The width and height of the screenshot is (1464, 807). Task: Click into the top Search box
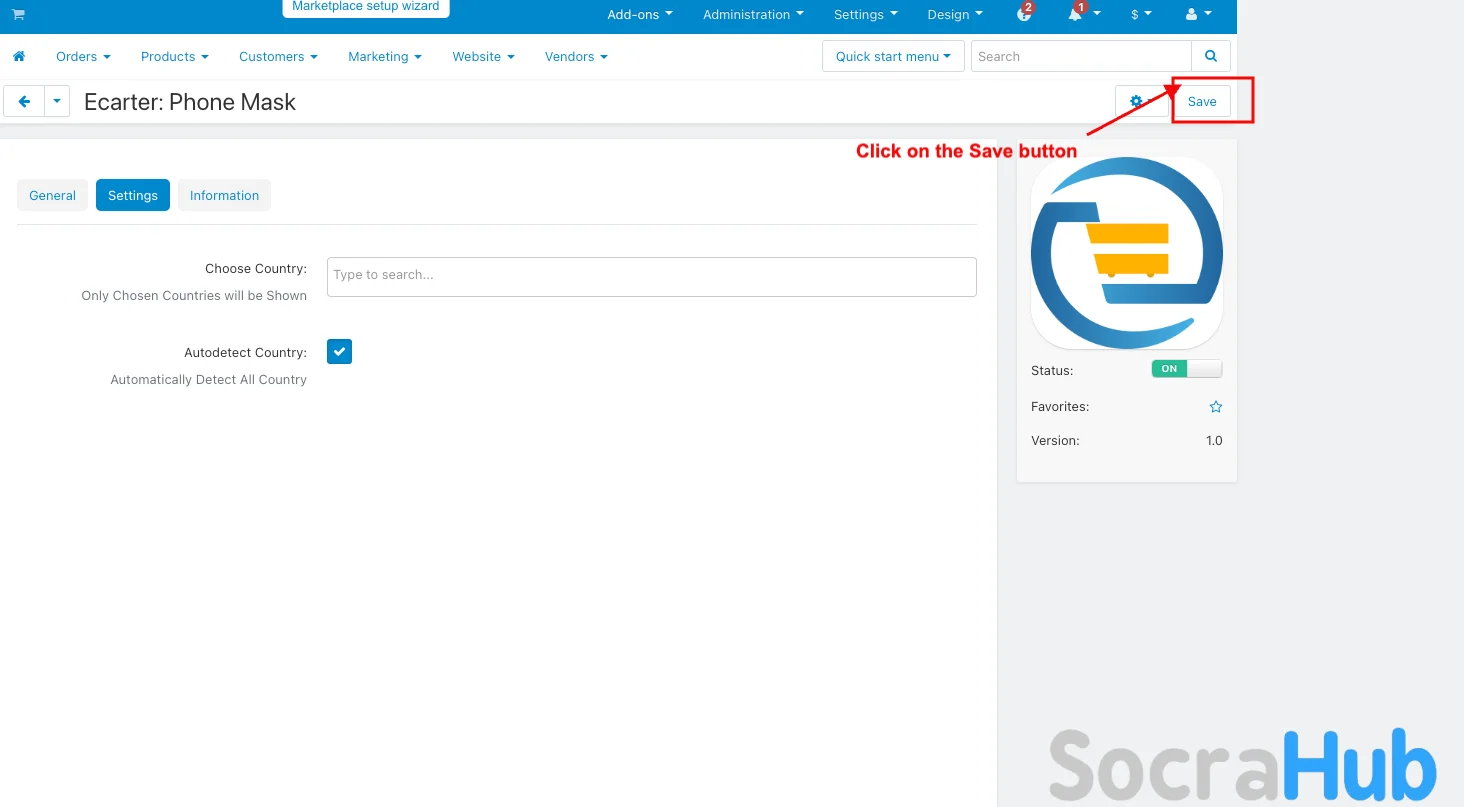click(1081, 56)
